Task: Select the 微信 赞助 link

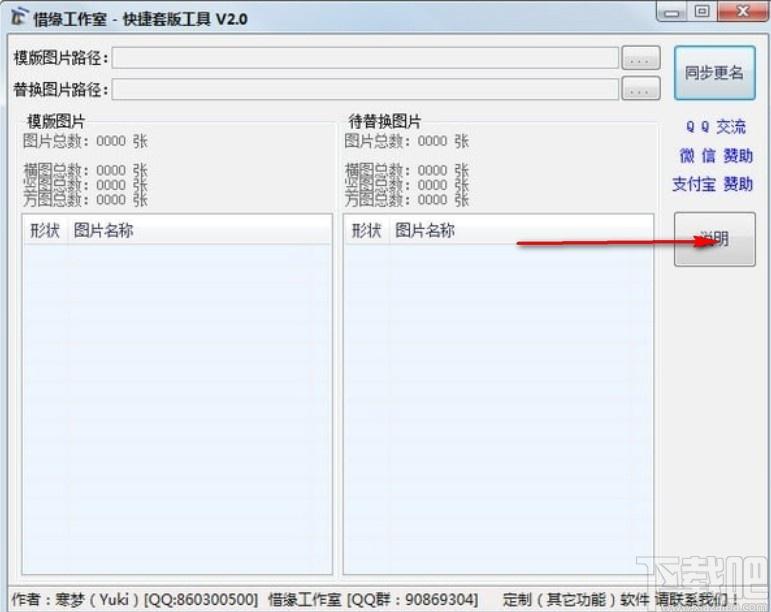Action: pyautogui.click(x=714, y=156)
